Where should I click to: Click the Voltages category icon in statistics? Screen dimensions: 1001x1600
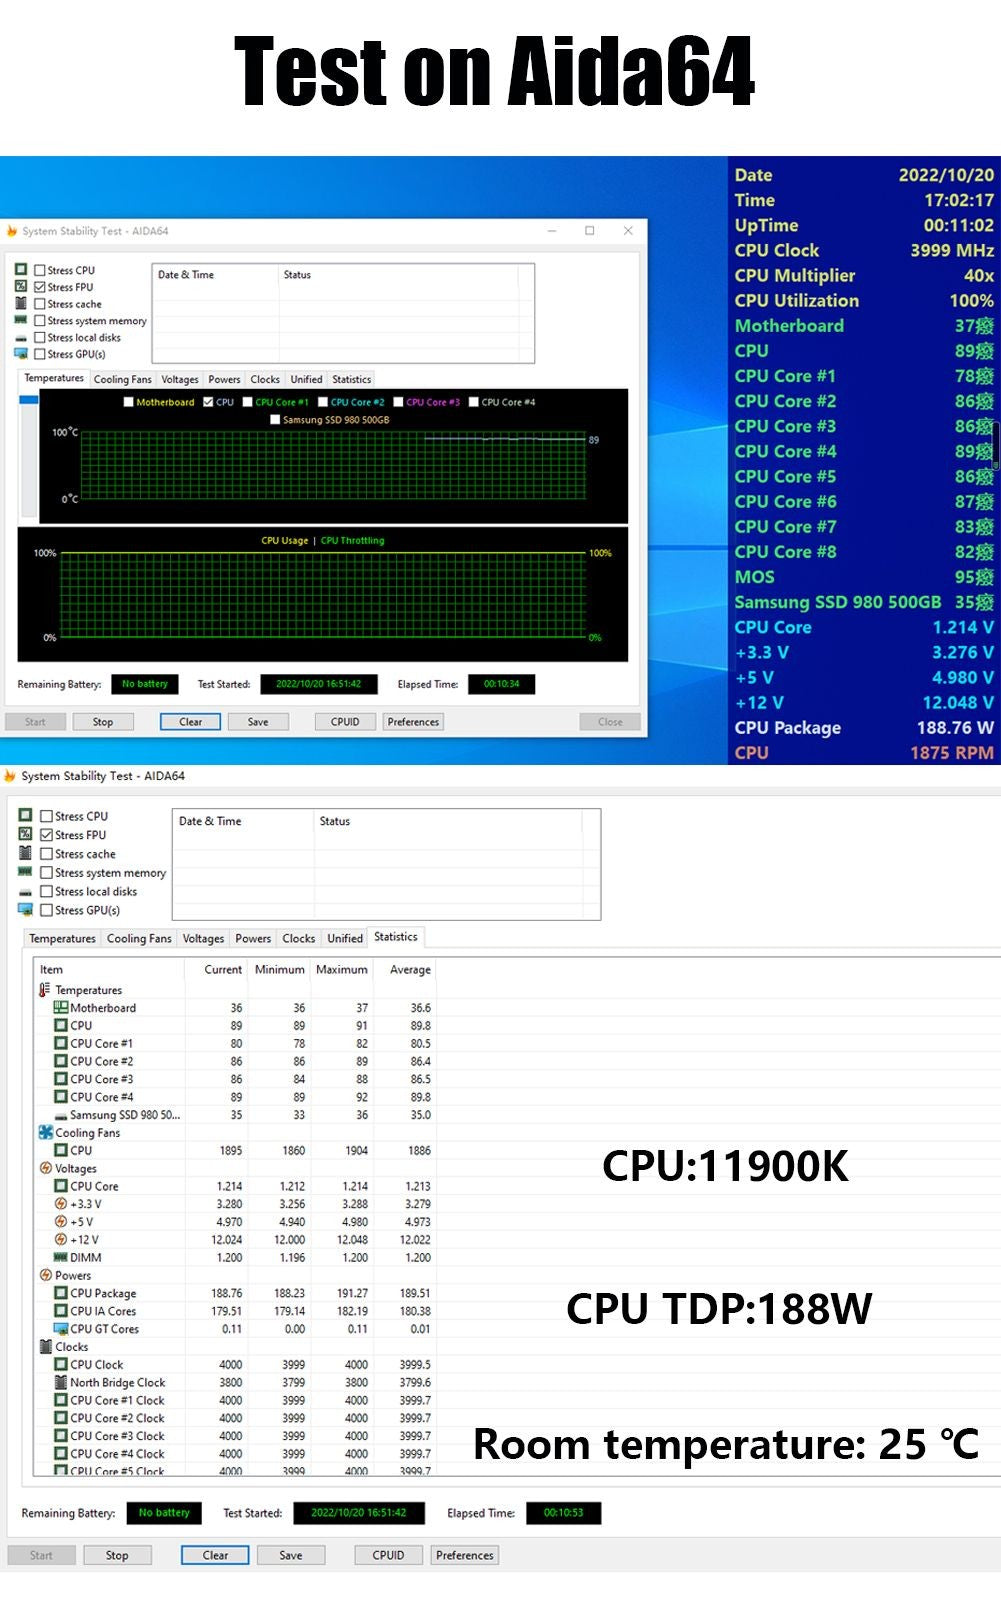coord(46,1168)
